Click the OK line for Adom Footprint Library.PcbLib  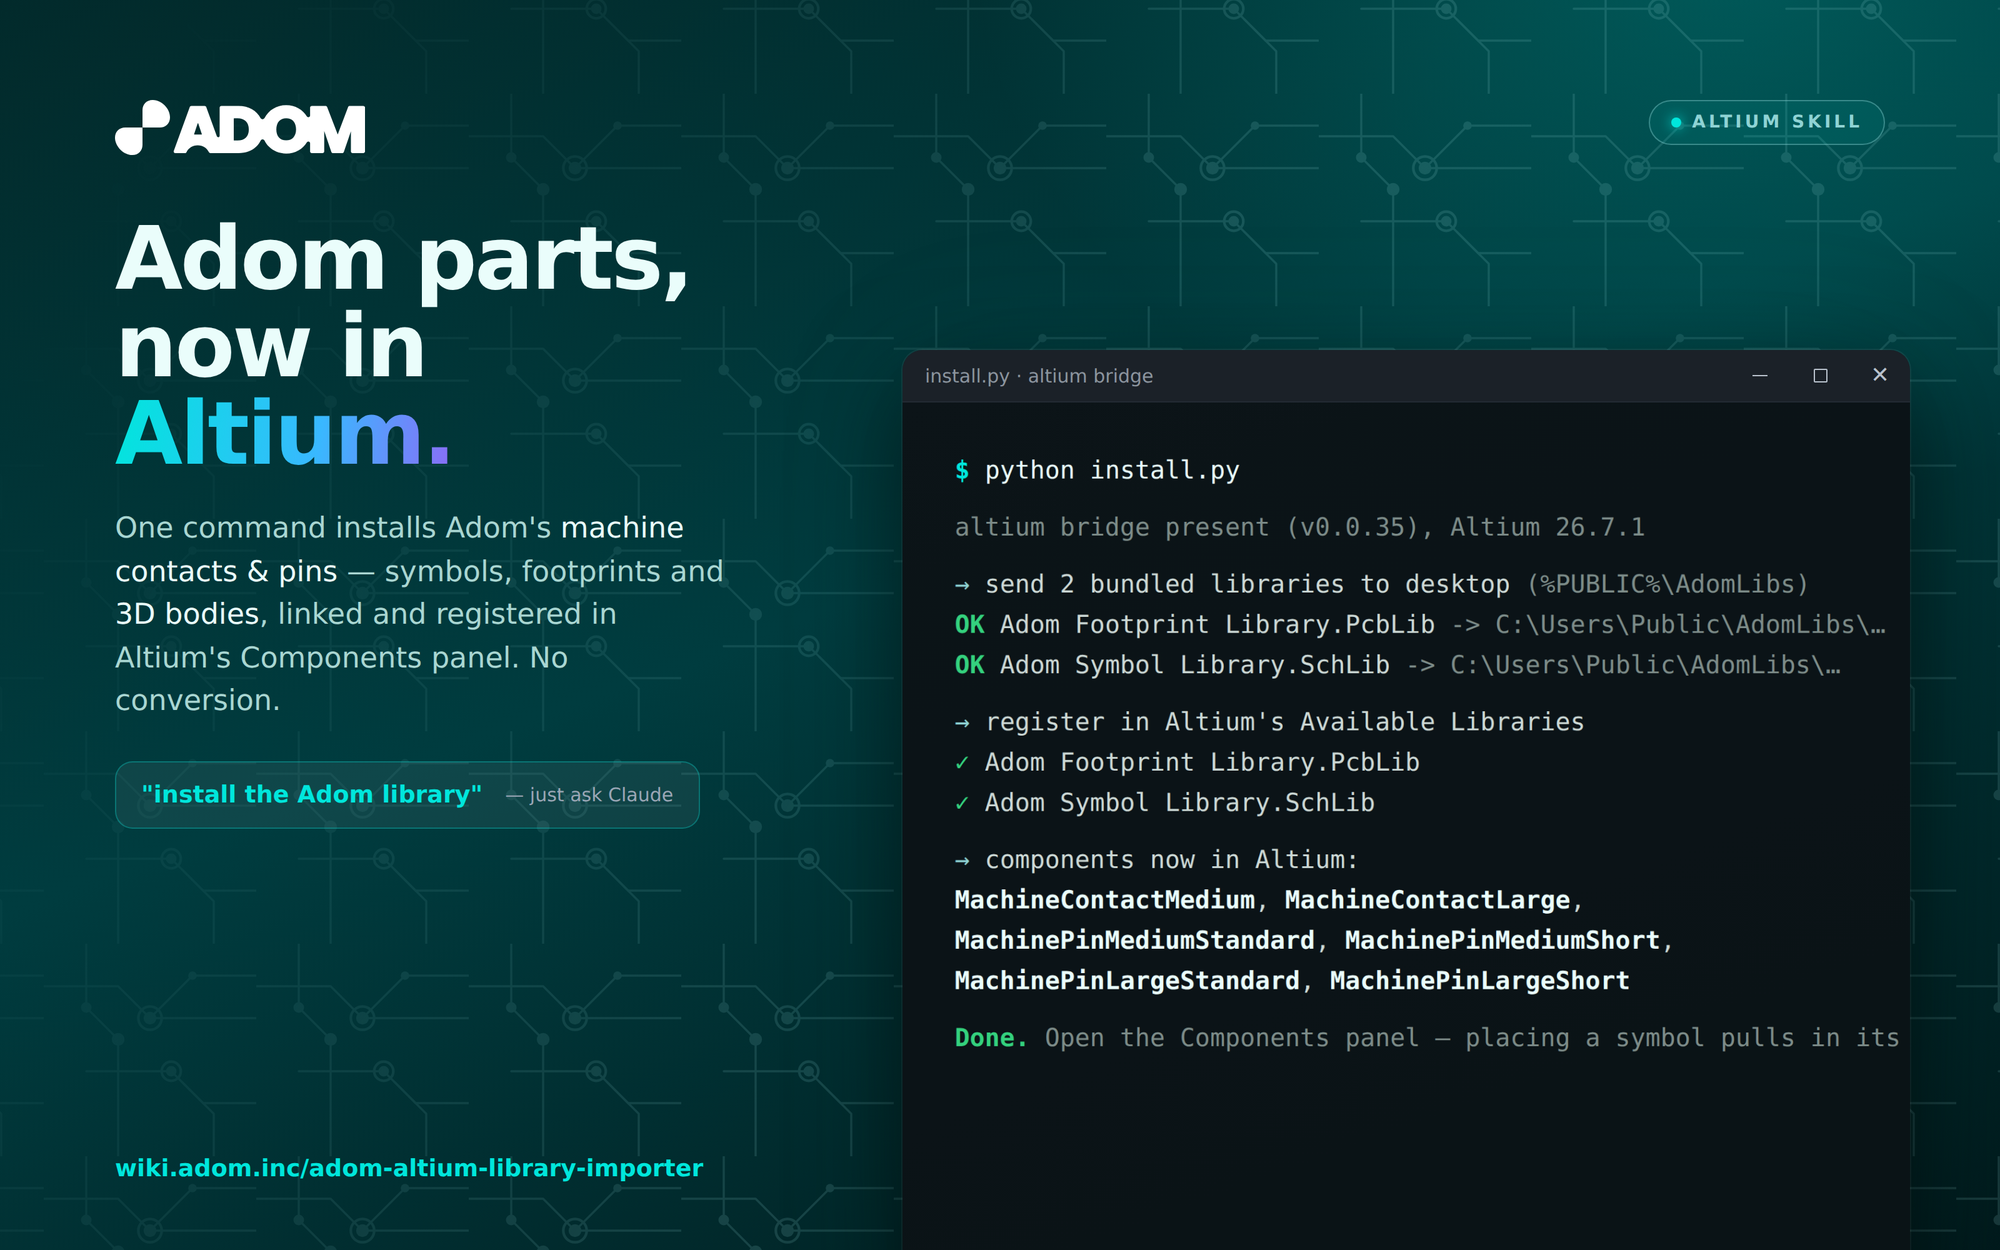[x=1420, y=625]
